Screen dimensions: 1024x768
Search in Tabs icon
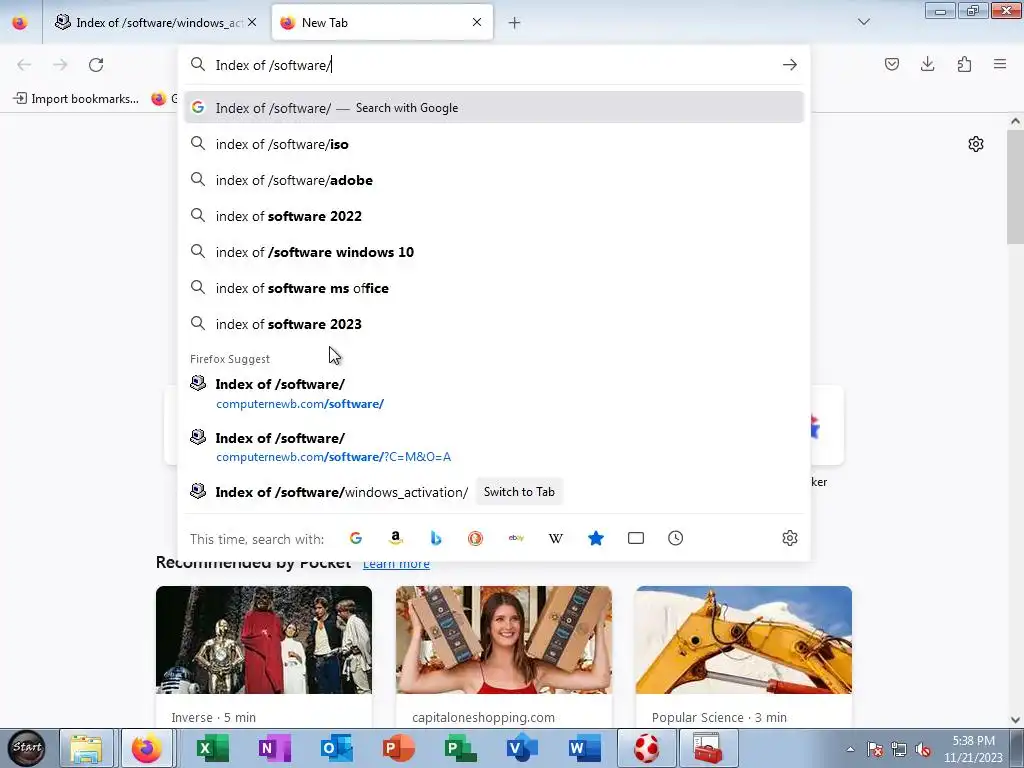click(x=635, y=538)
